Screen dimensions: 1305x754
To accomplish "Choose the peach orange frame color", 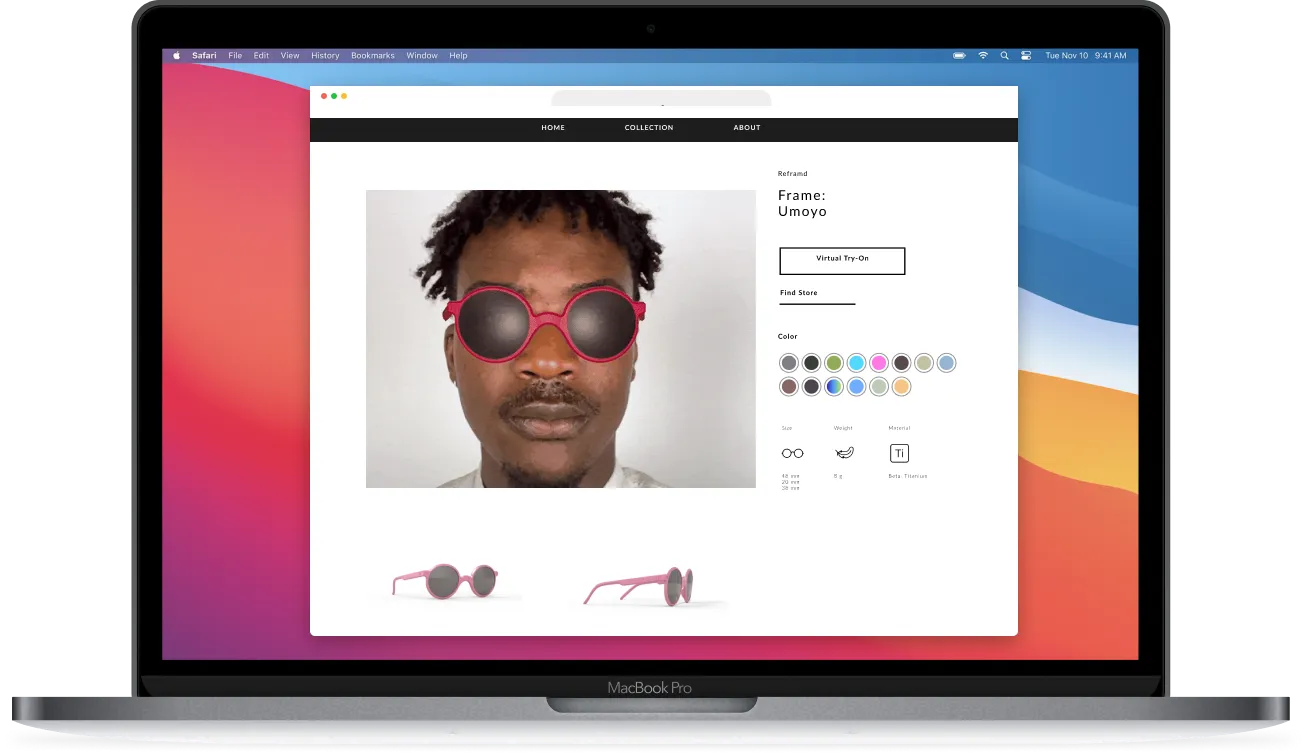I will click(901, 386).
